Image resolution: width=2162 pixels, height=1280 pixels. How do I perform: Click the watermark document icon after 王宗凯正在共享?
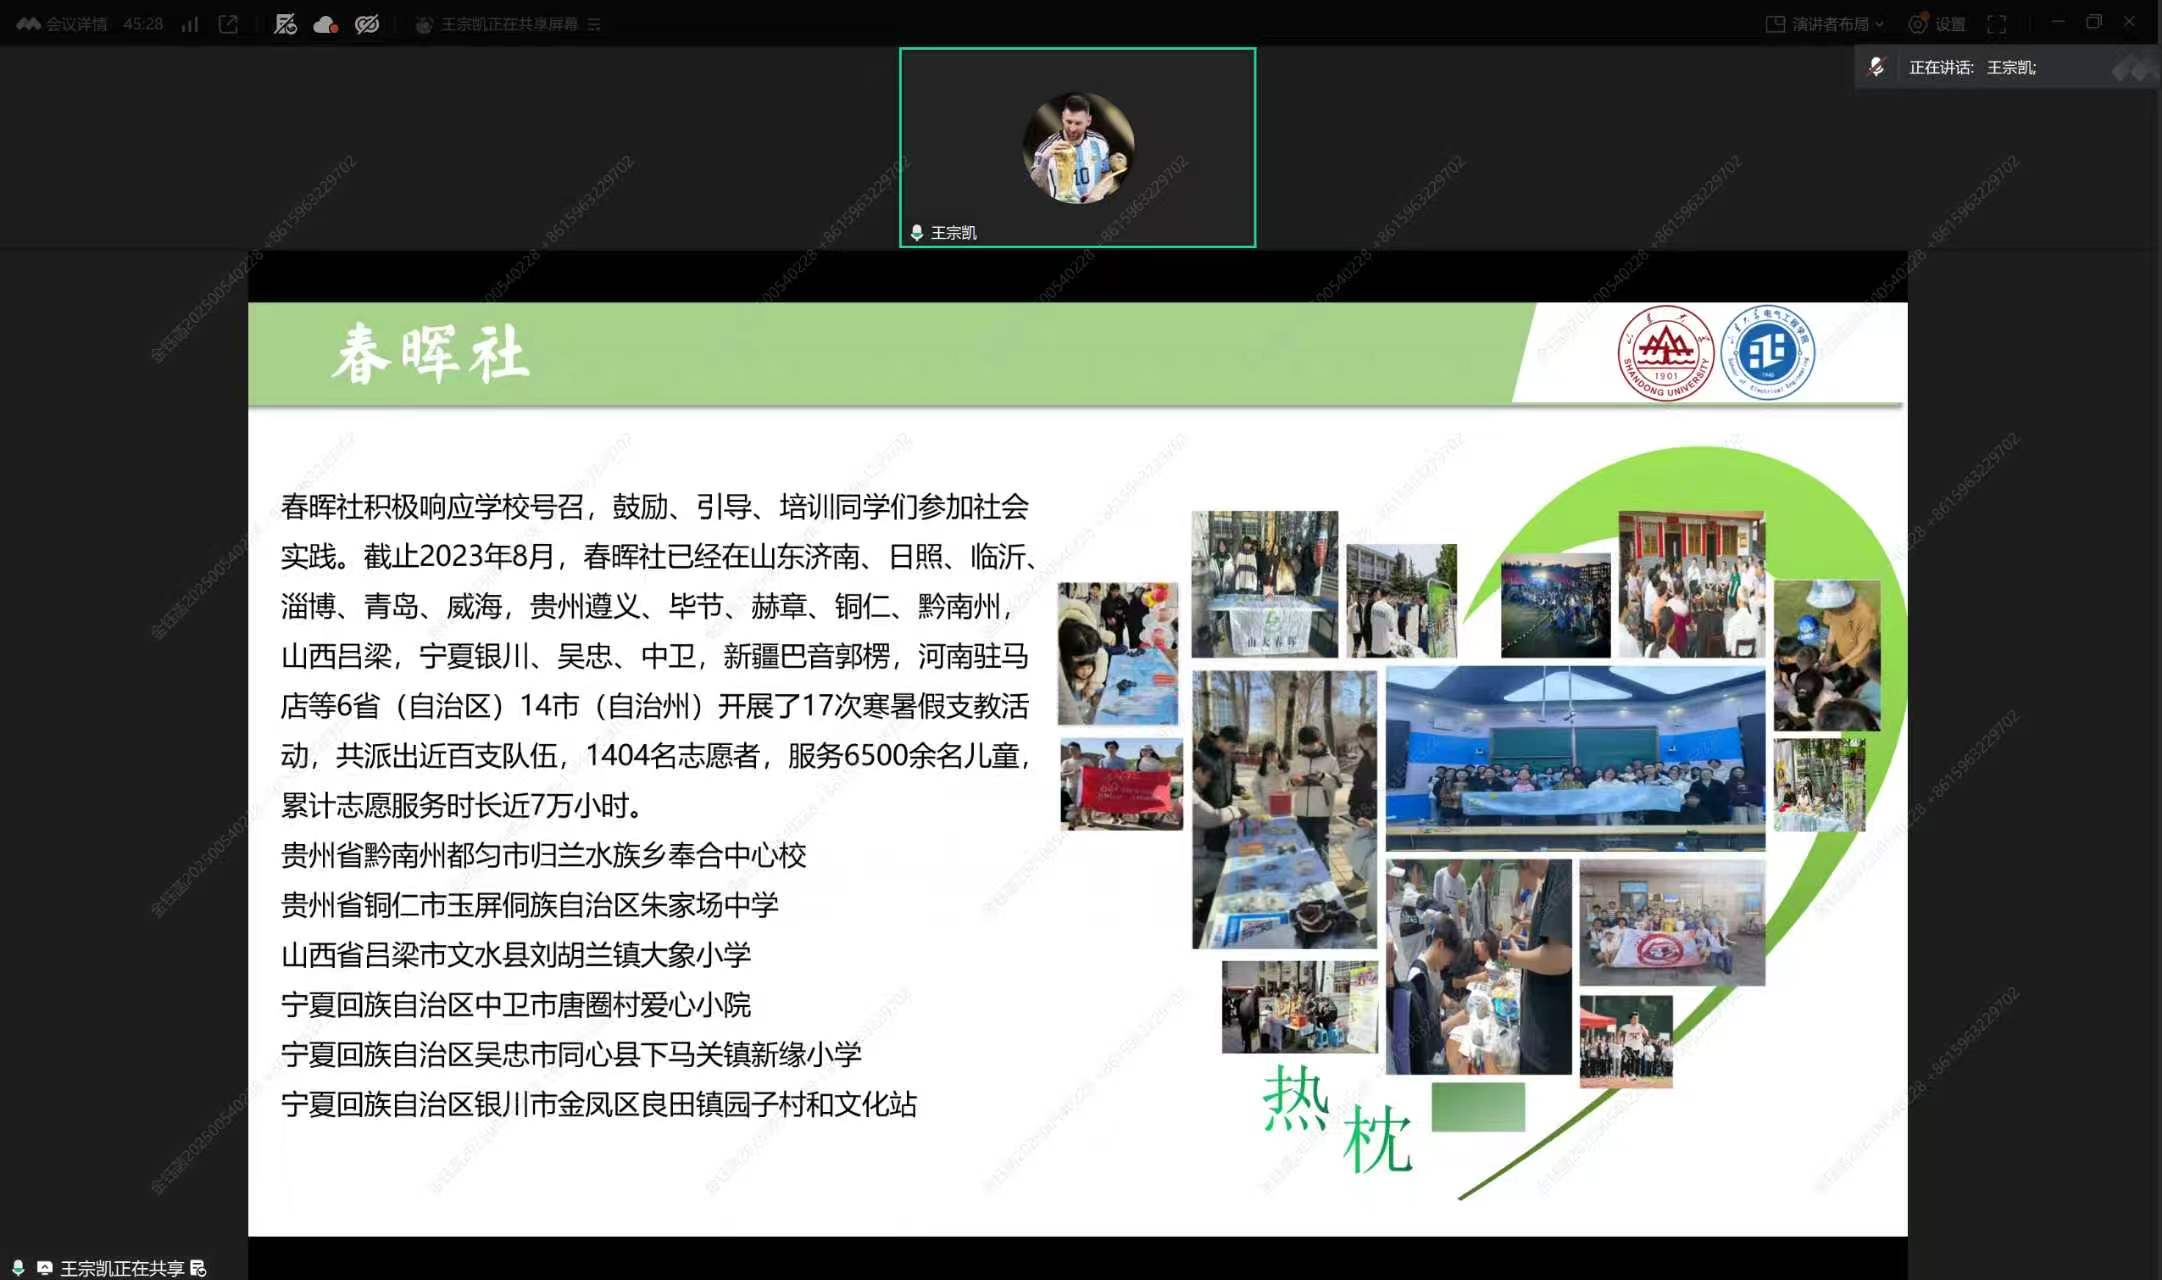(198, 1267)
